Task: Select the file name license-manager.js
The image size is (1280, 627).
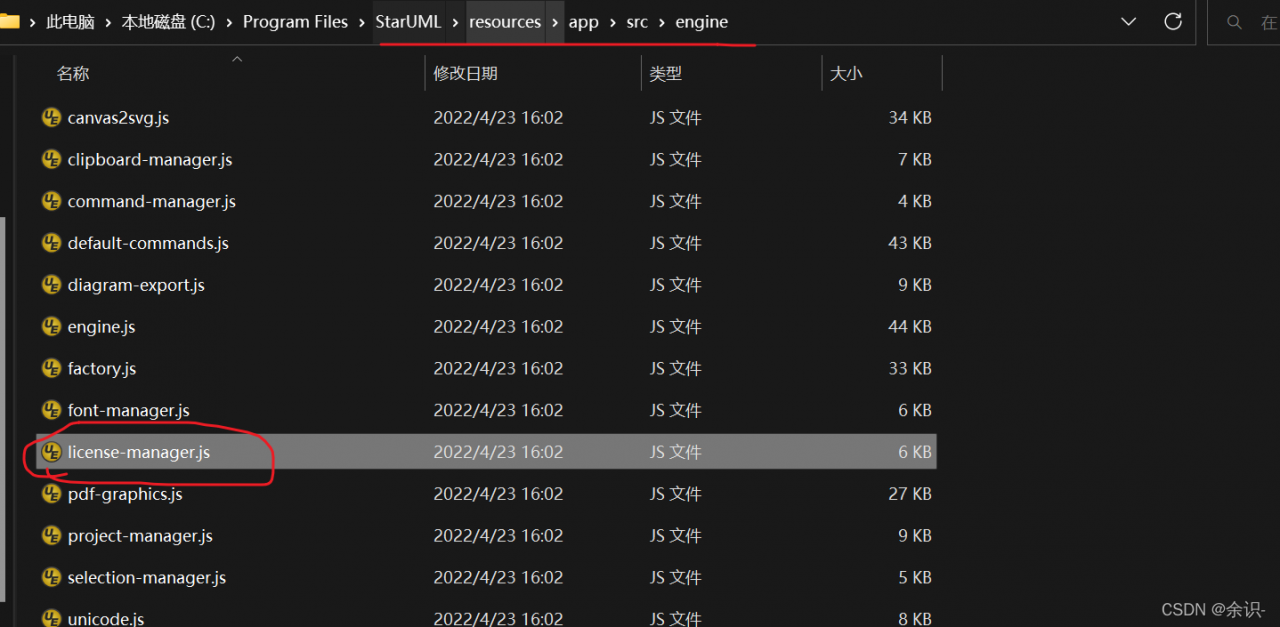Action: 139,452
